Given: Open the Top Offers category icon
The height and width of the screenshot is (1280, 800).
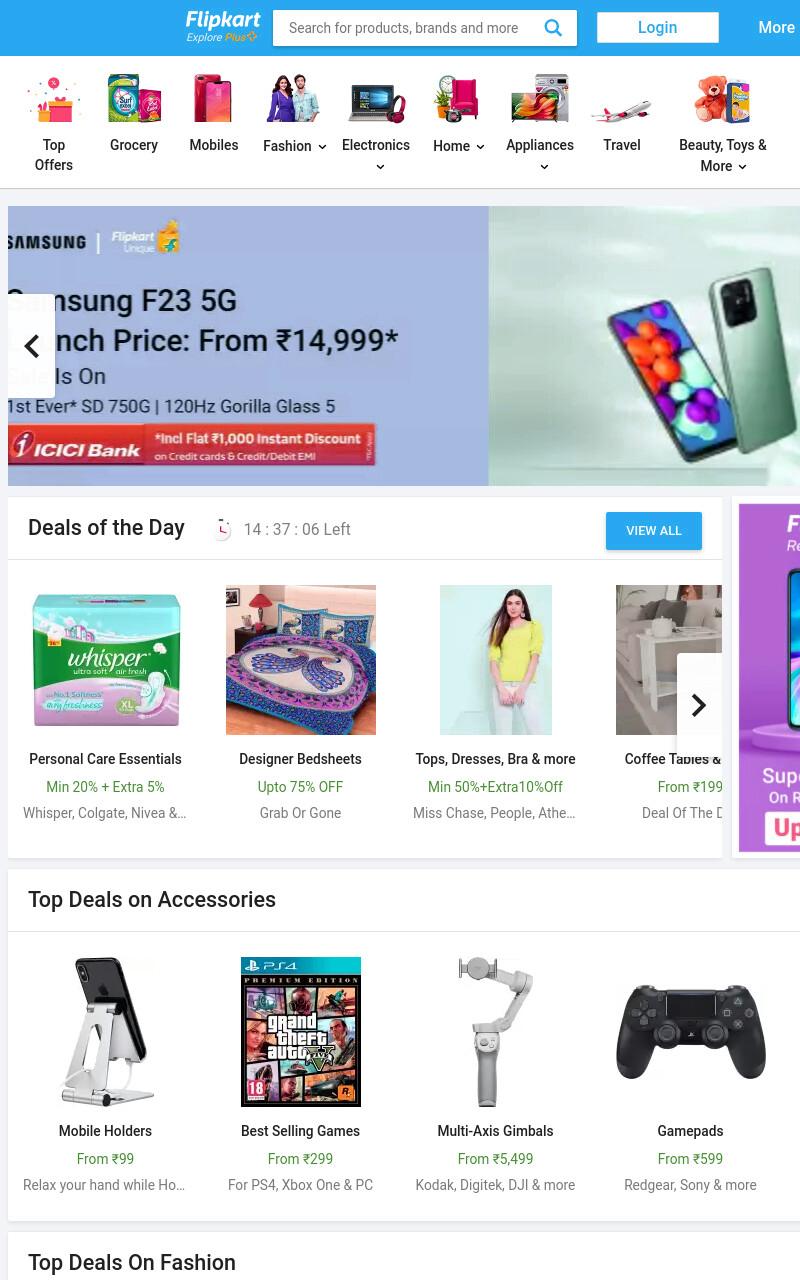Looking at the screenshot, I should (54, 99).
